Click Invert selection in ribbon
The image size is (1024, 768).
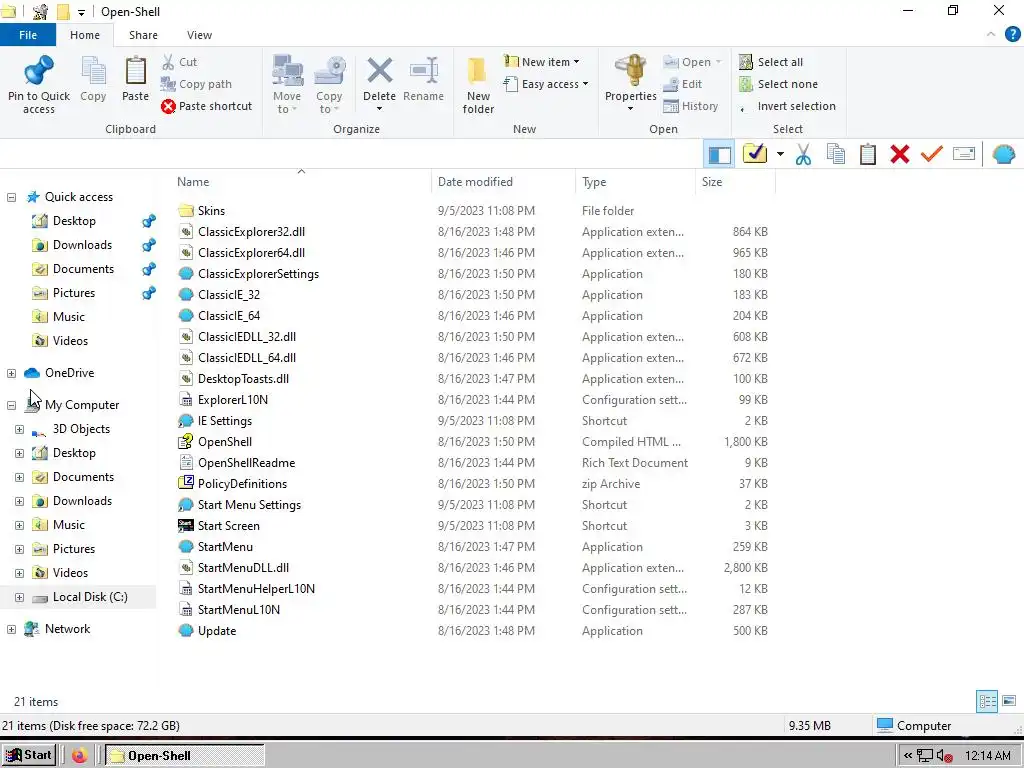[788, 106]
